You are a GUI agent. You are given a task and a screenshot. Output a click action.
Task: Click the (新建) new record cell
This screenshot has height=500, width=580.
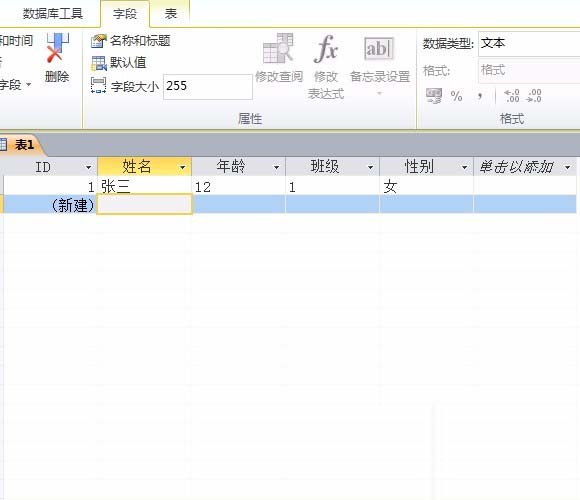(50, 205)
